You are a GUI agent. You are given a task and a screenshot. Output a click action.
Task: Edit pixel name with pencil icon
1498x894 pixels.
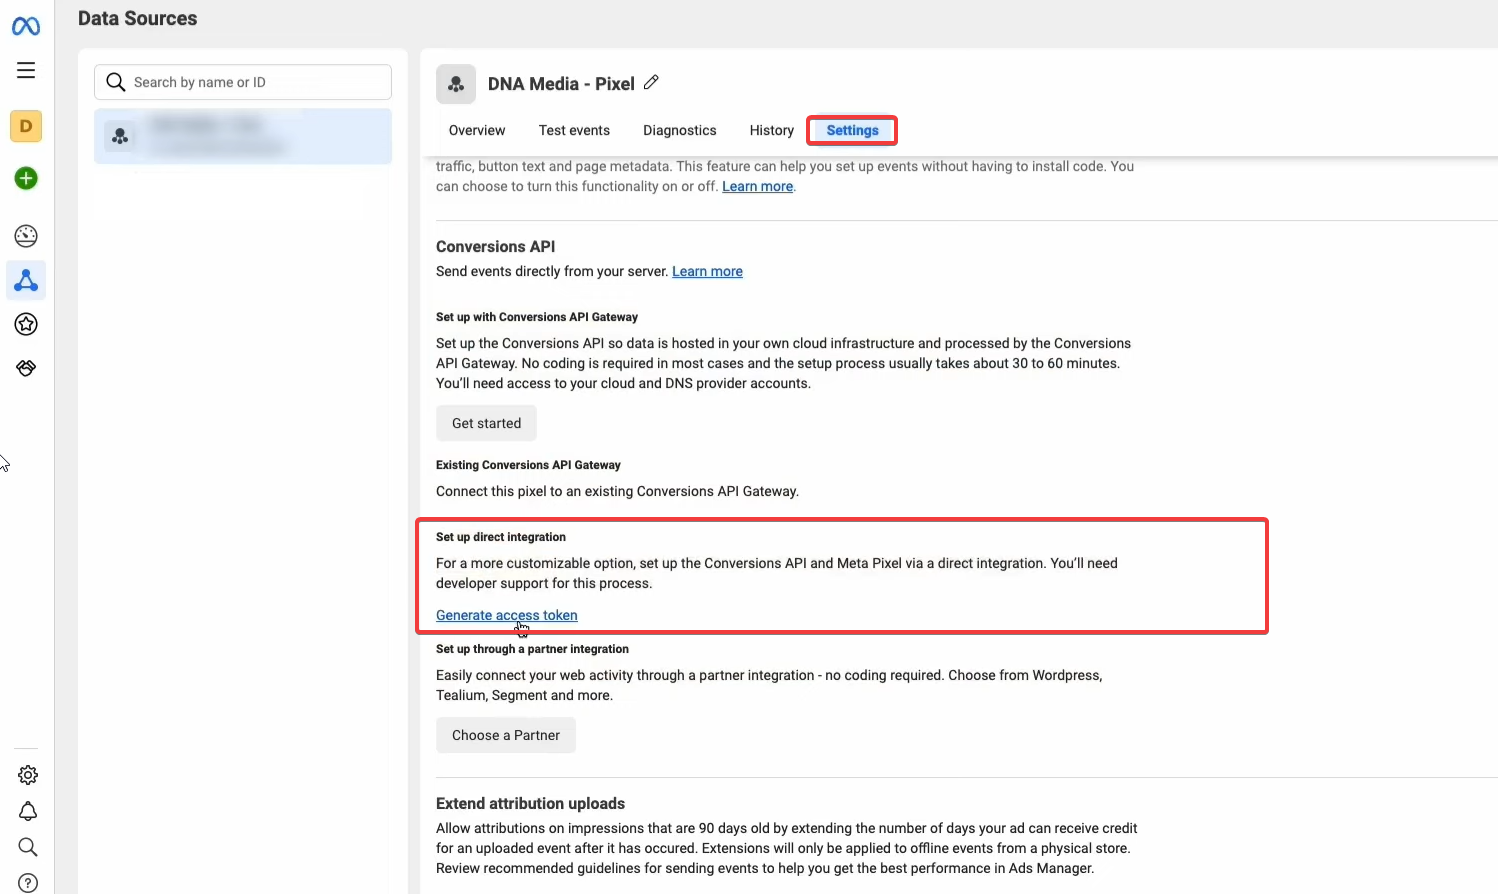[651, 83]
